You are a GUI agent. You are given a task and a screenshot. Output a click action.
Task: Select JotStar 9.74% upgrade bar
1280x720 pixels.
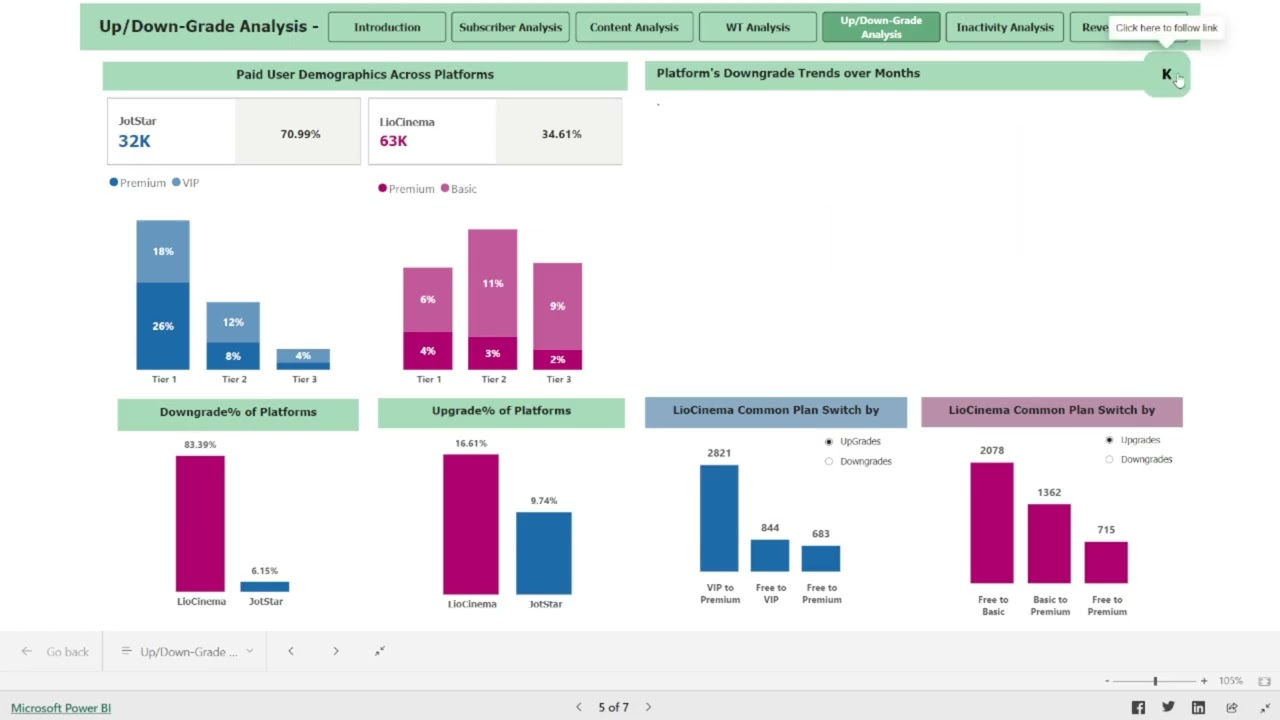pos(544,553)
